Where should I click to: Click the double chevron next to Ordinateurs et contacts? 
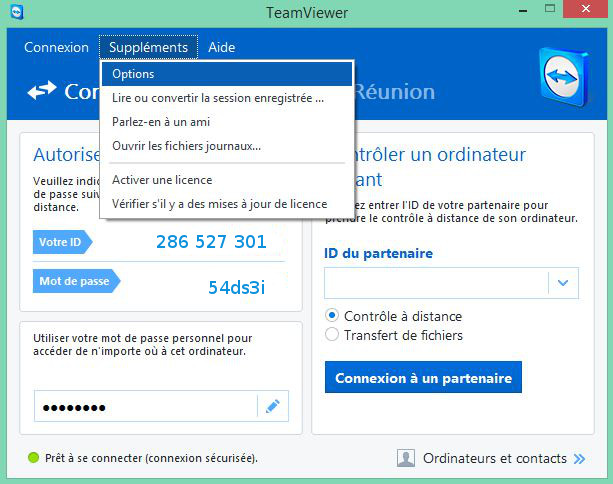coord(579,459)
